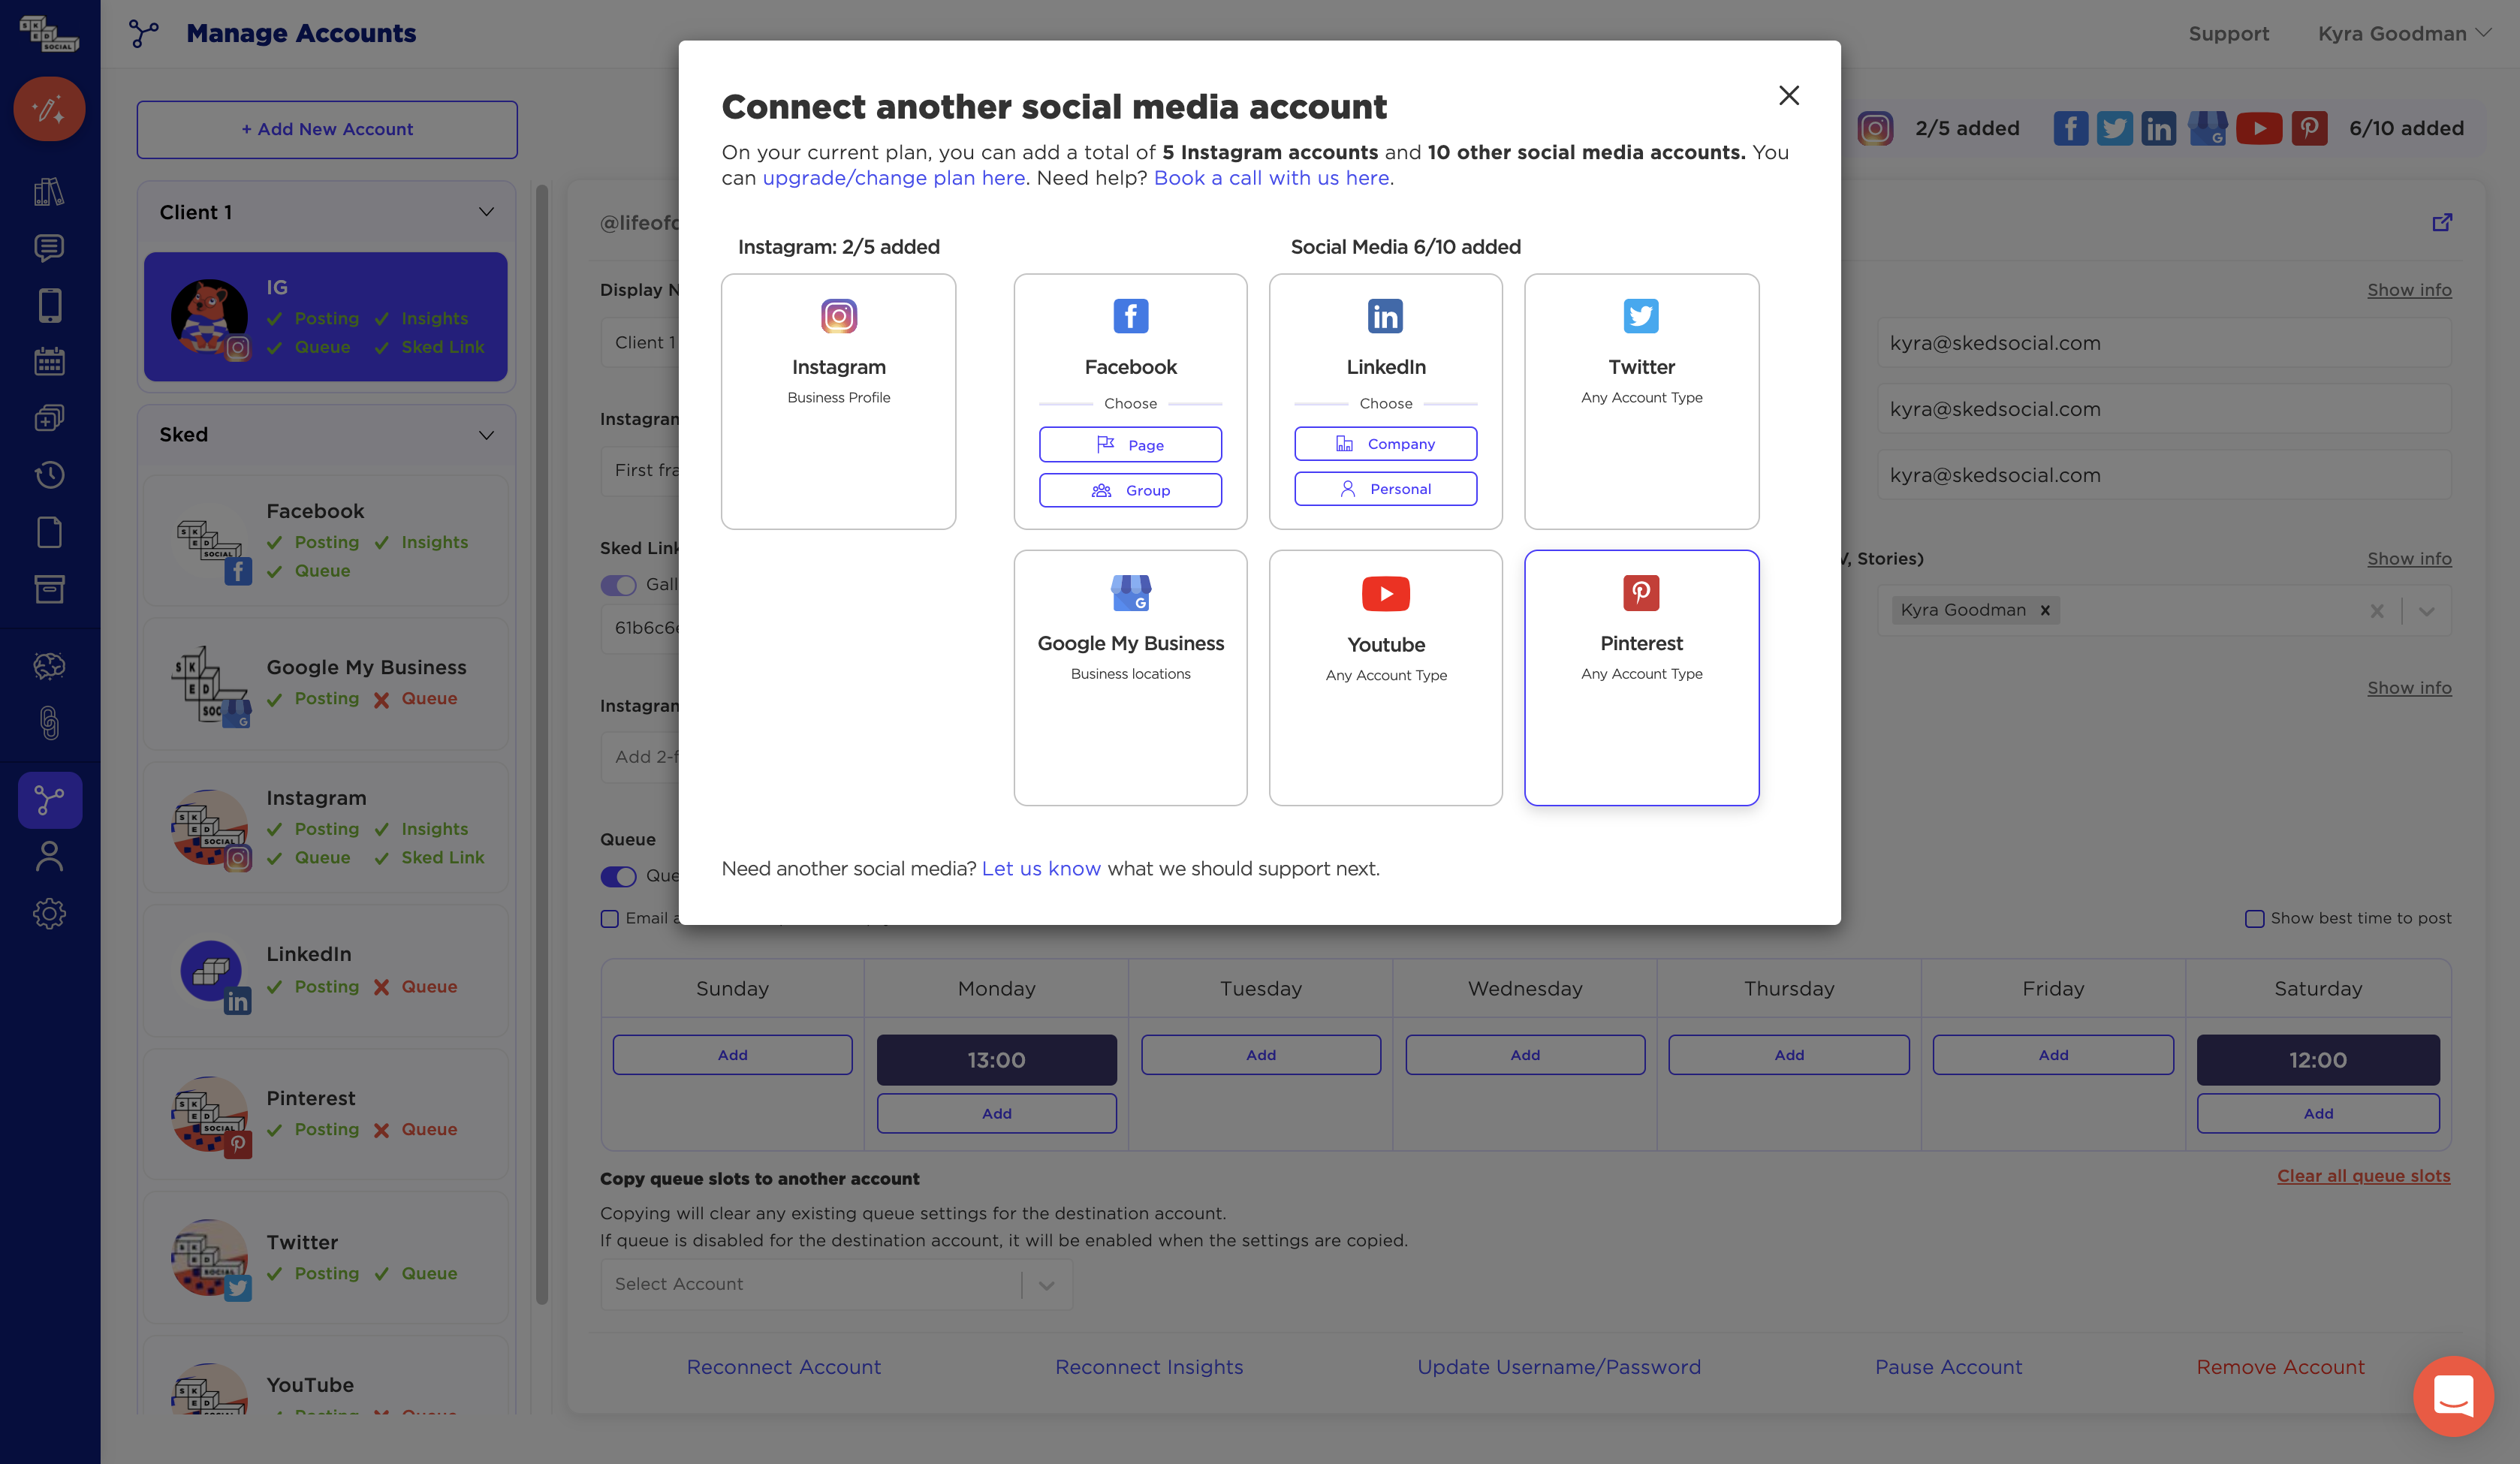Open the add-media stack sidebar icon

tap(49, 418)
